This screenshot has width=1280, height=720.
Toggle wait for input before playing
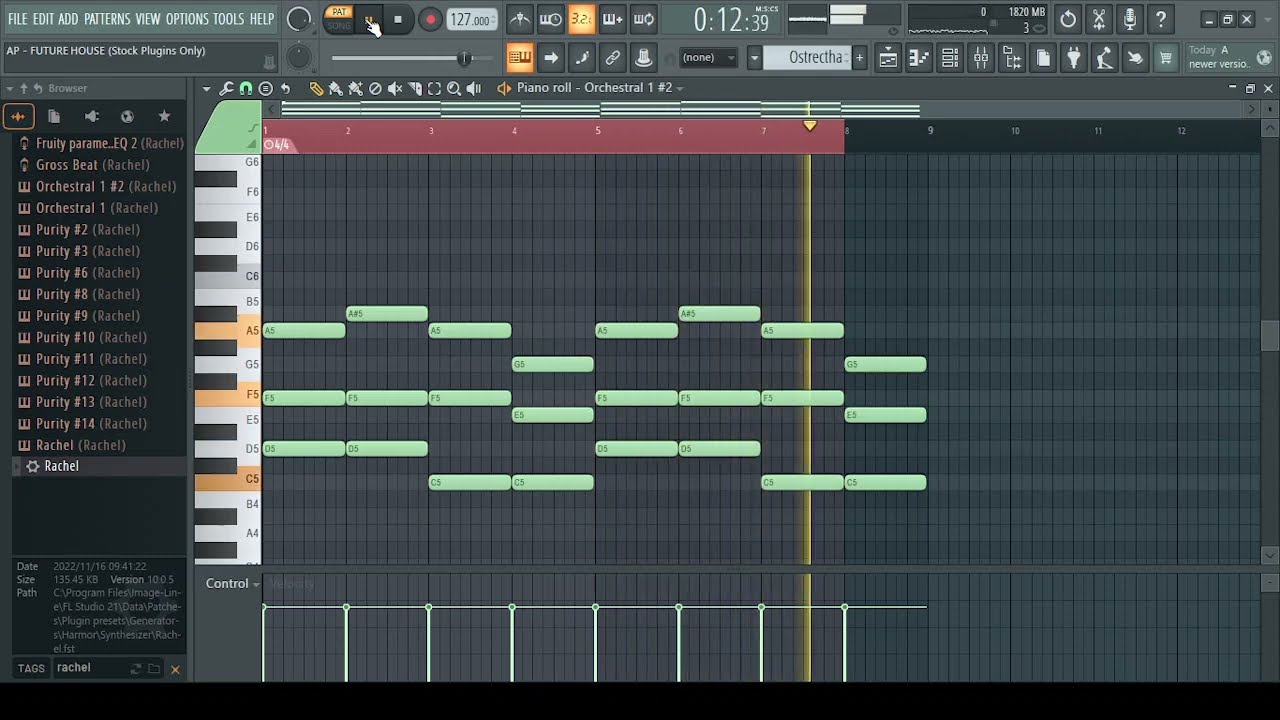point(551,19)
